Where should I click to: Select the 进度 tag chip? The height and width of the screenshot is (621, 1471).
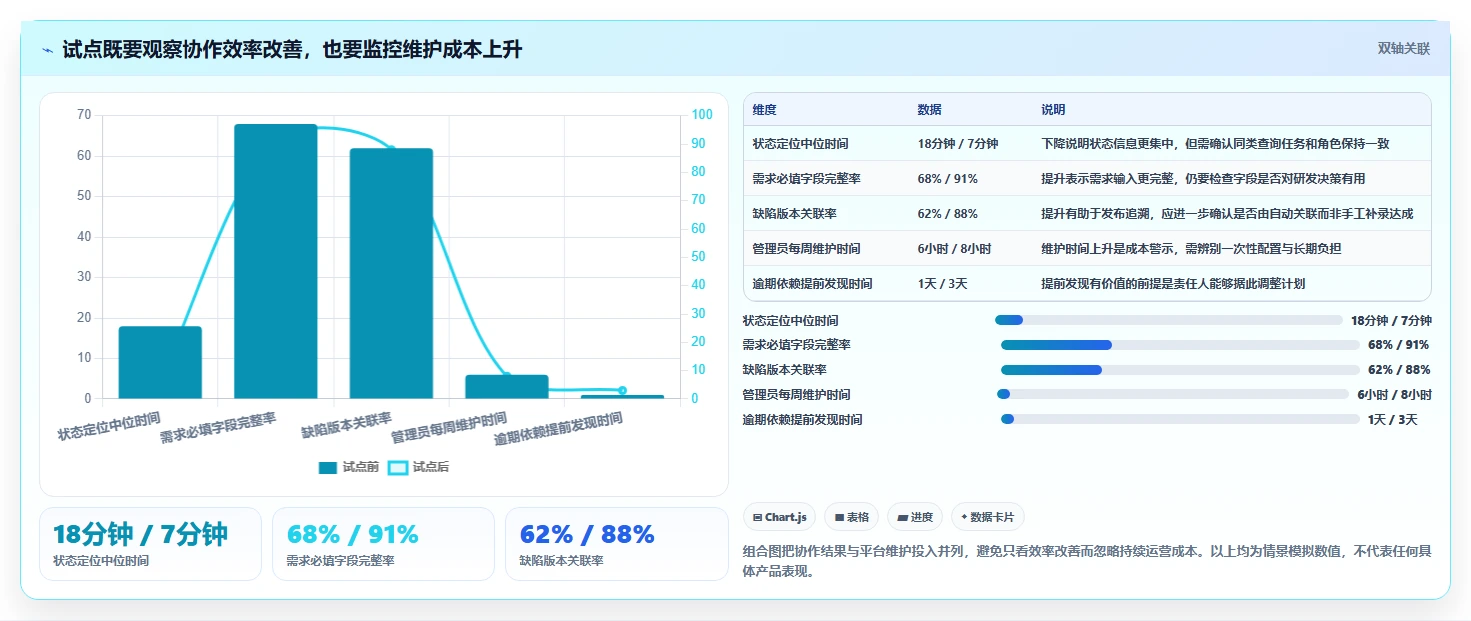[x=915, y=517]
